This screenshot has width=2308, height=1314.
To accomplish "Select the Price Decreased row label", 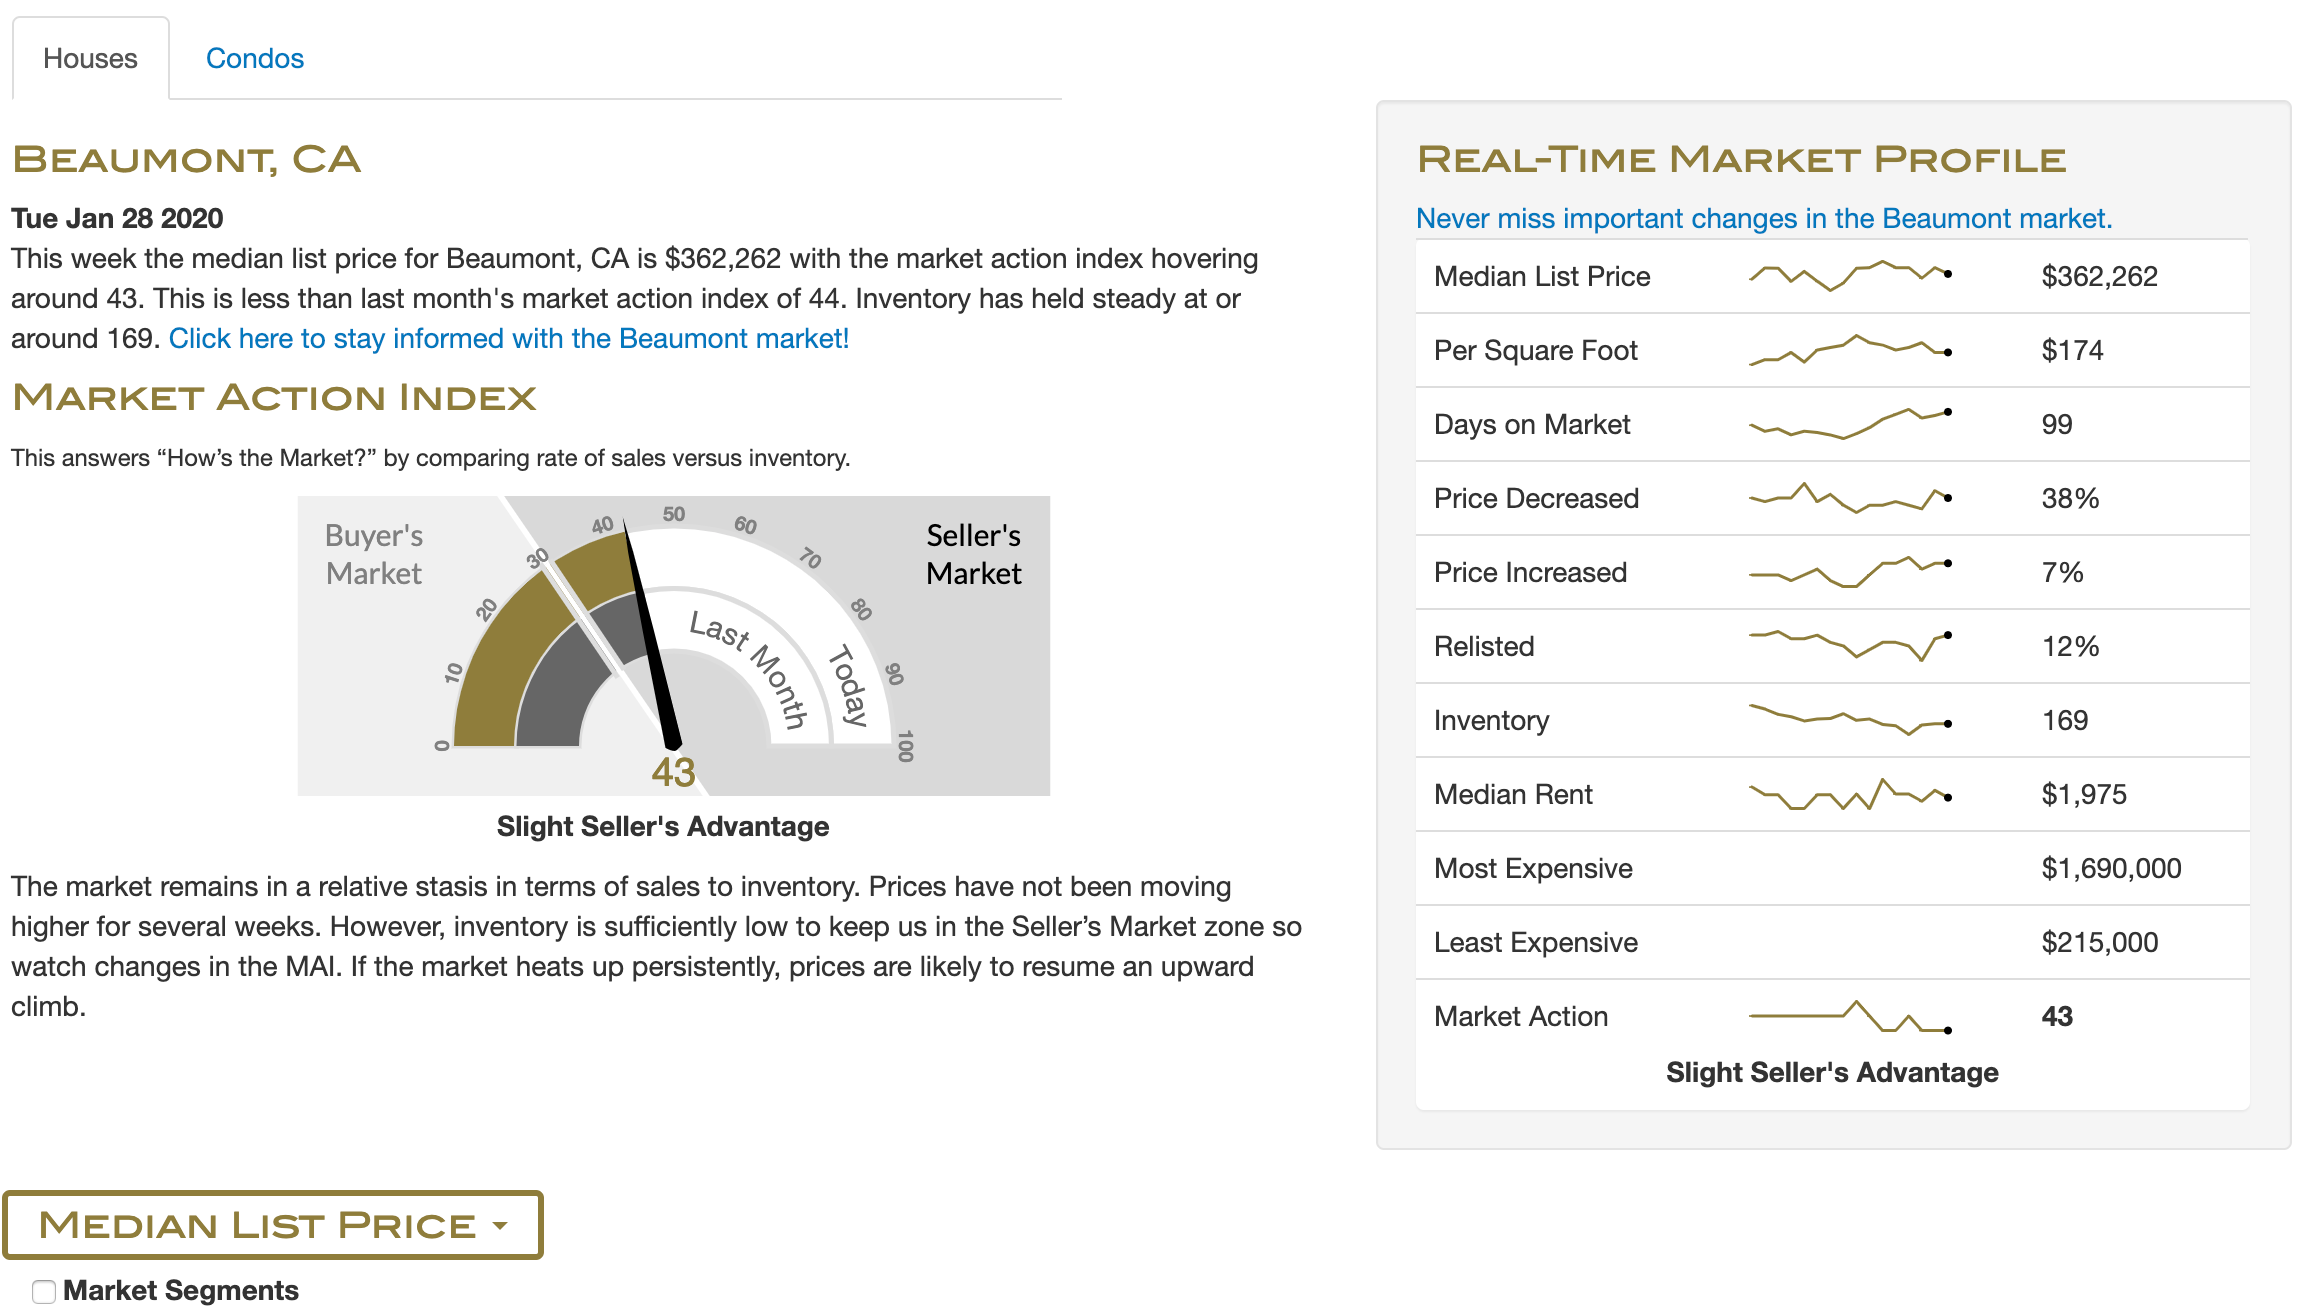I will click(x=1536, y=498).
